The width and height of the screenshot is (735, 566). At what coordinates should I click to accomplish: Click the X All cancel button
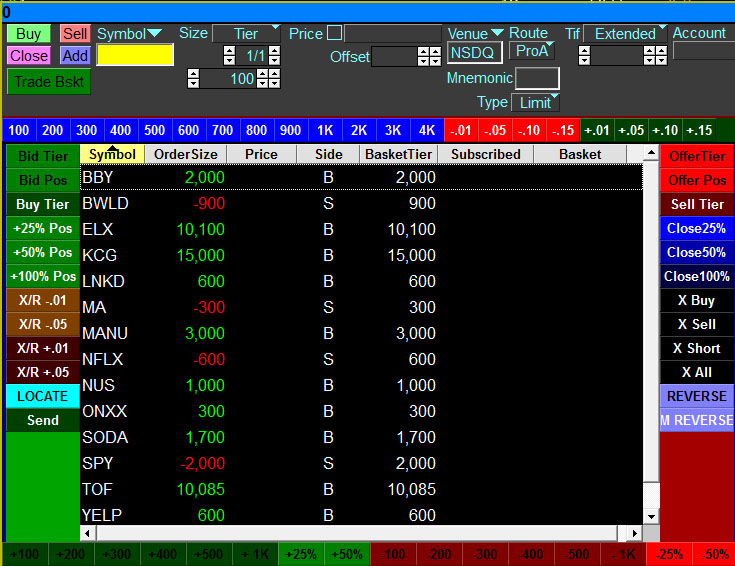click(x=697, y=372)
